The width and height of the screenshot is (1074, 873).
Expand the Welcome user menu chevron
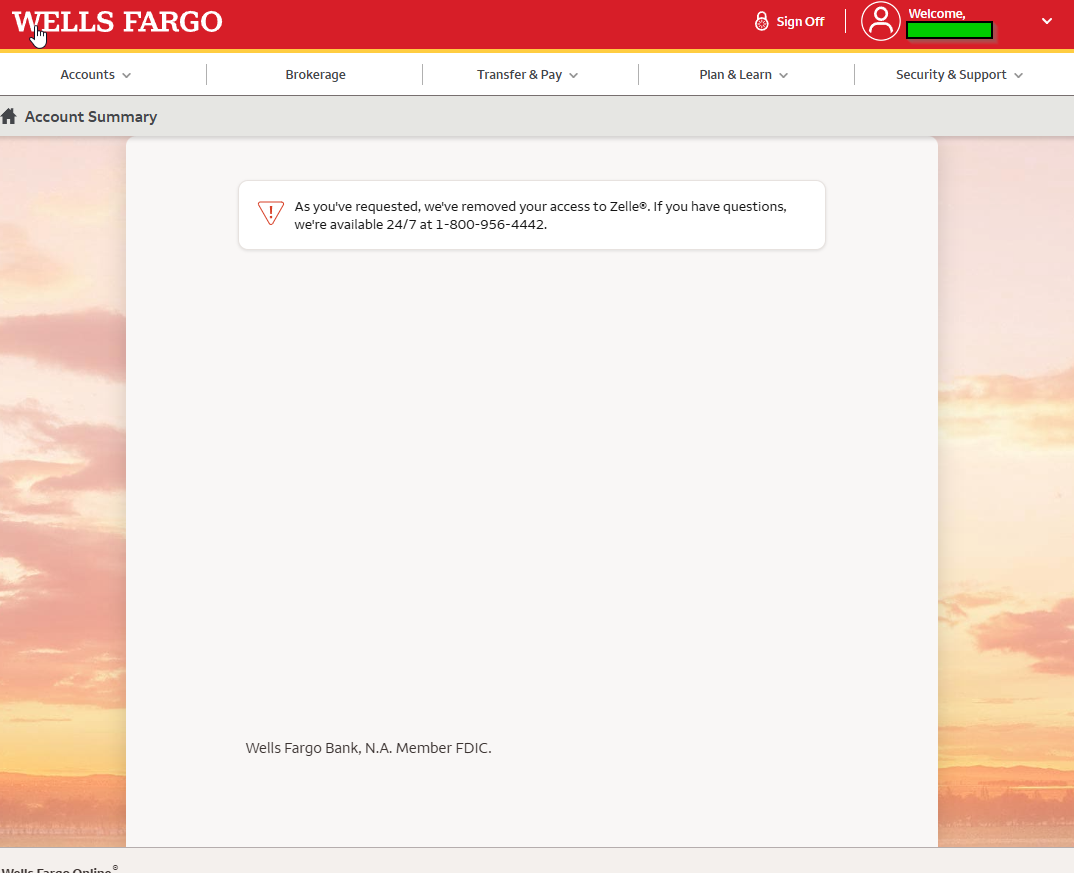coord(1047,21)
